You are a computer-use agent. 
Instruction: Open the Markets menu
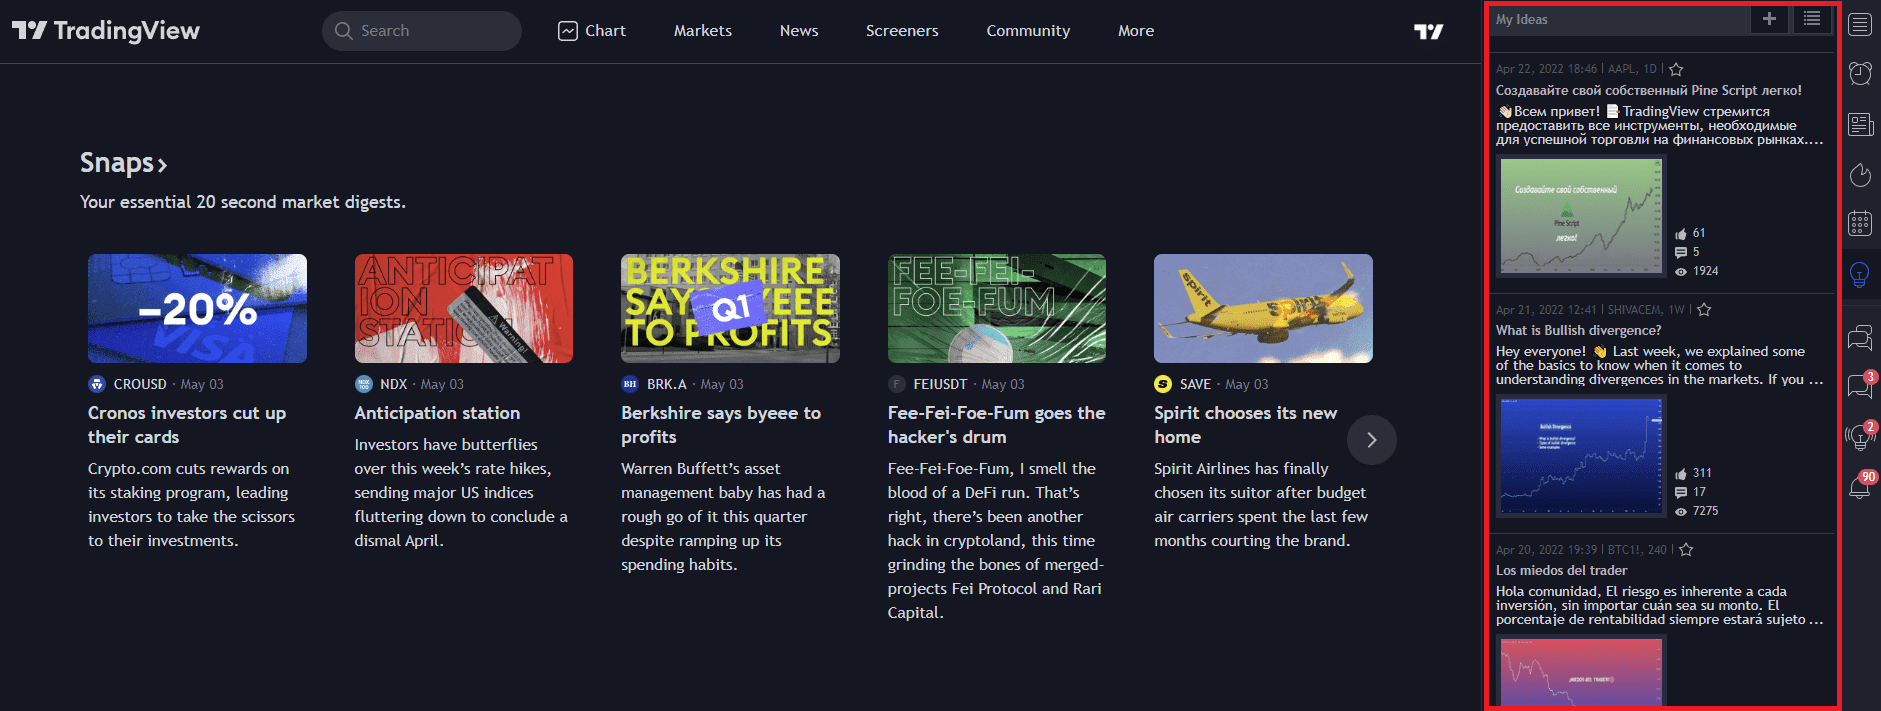[703, 31]
